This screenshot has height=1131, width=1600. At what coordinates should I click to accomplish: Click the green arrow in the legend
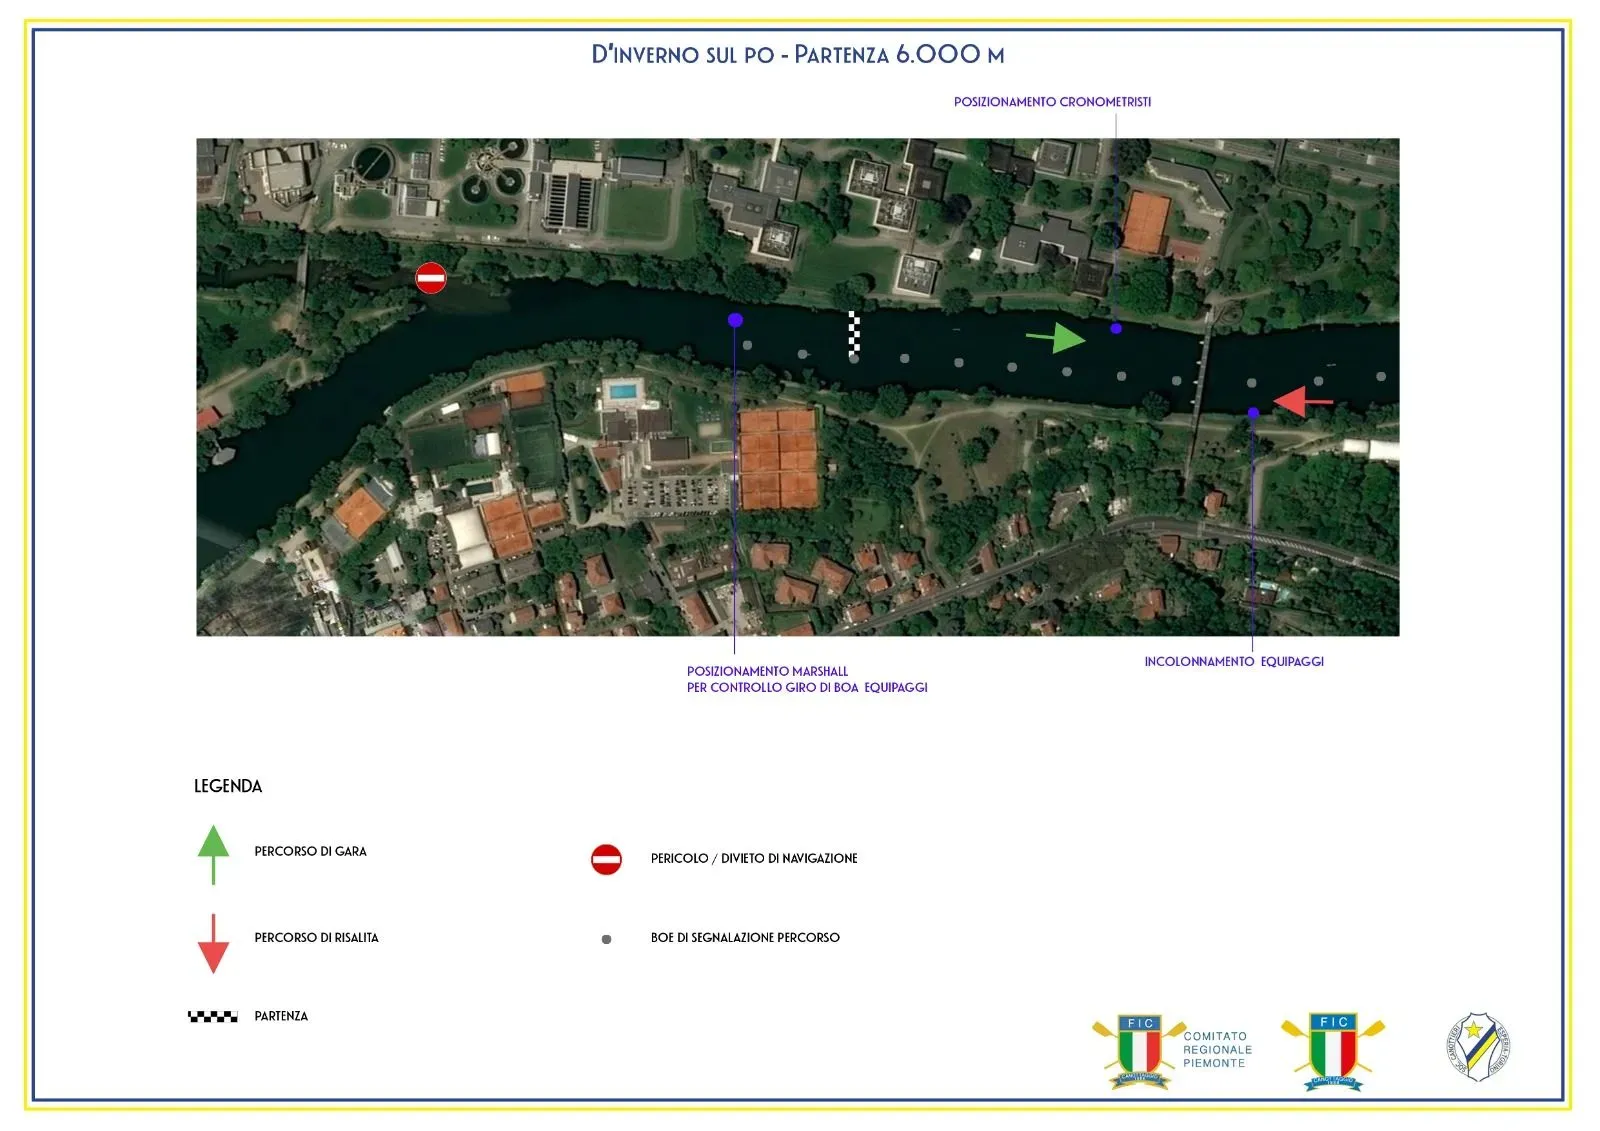(x=213, y=853)
